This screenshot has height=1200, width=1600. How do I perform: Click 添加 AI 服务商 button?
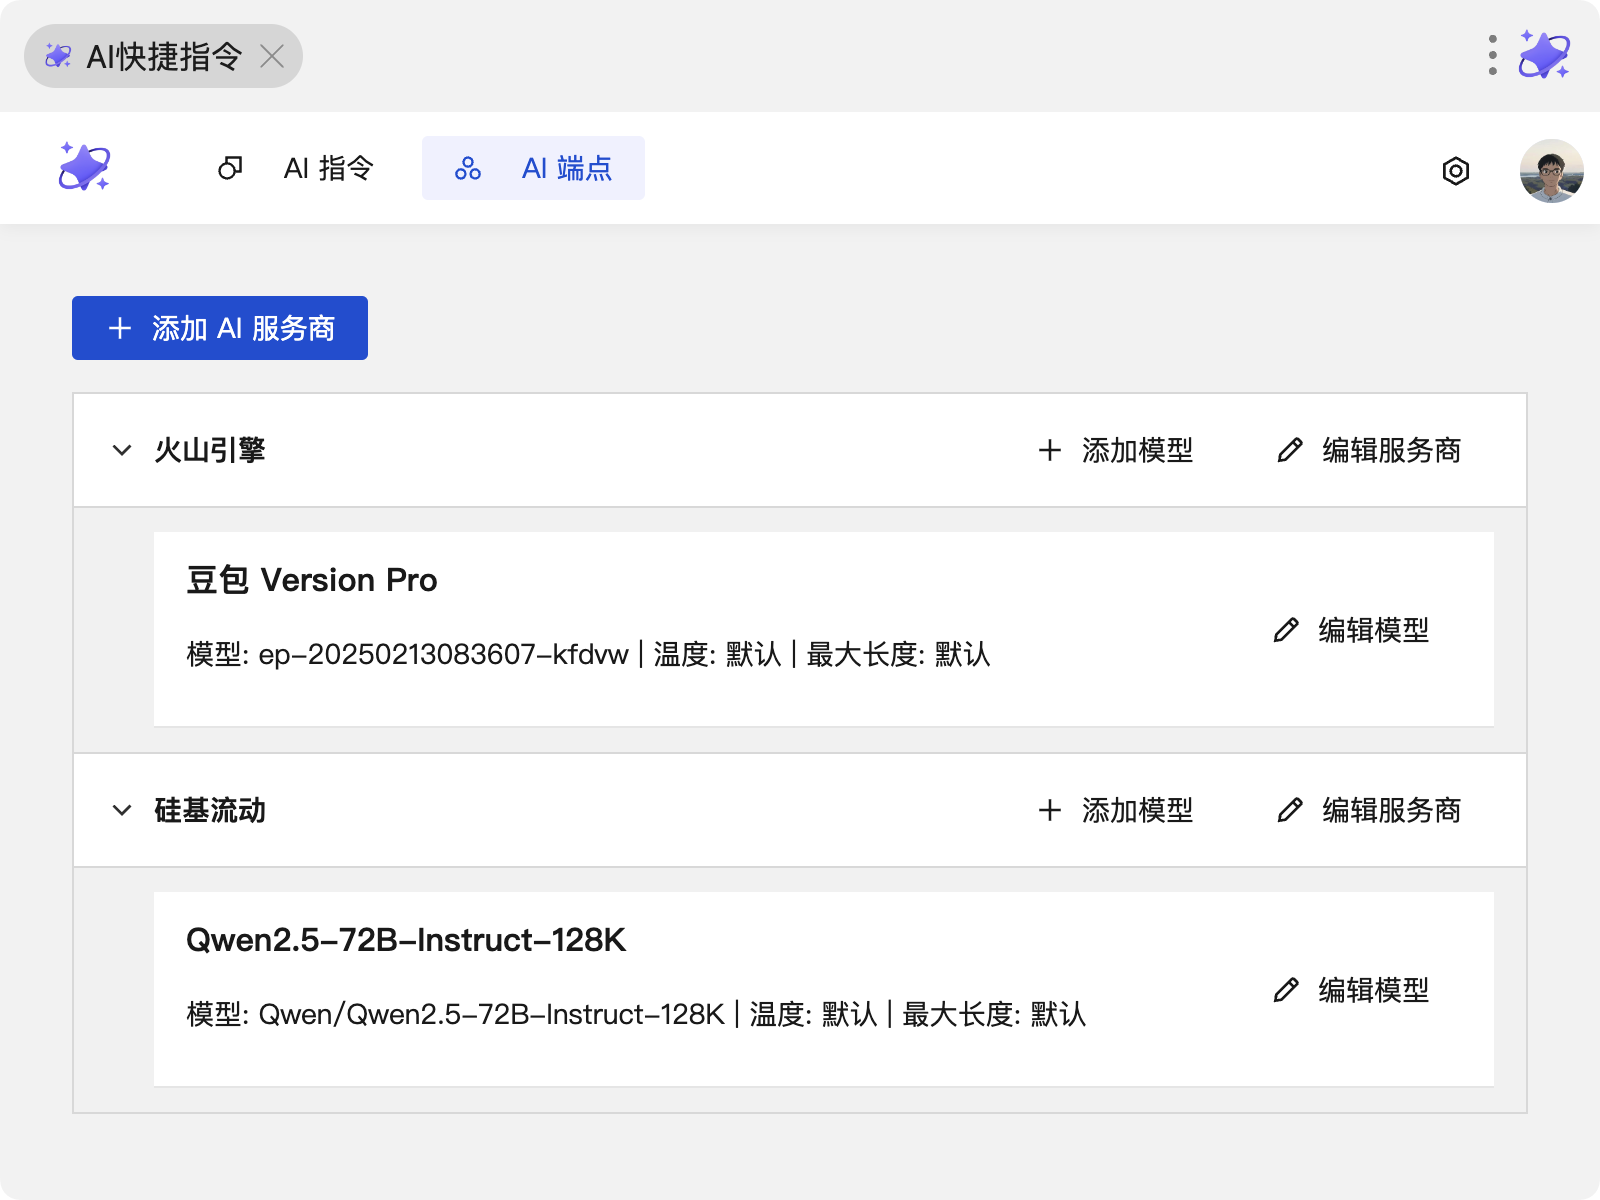[x=220, y=328]
